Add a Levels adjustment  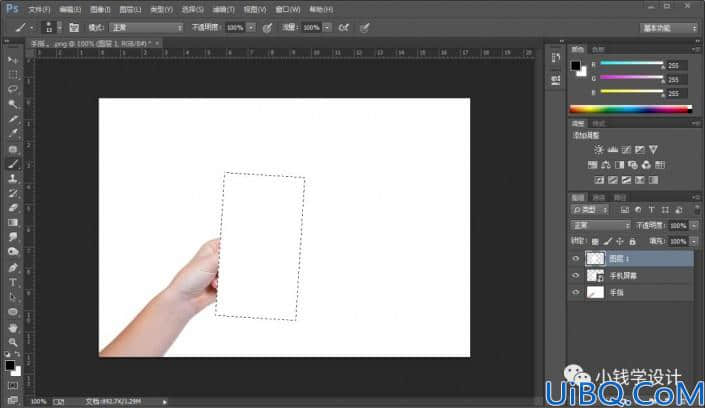tap(612, 149)
